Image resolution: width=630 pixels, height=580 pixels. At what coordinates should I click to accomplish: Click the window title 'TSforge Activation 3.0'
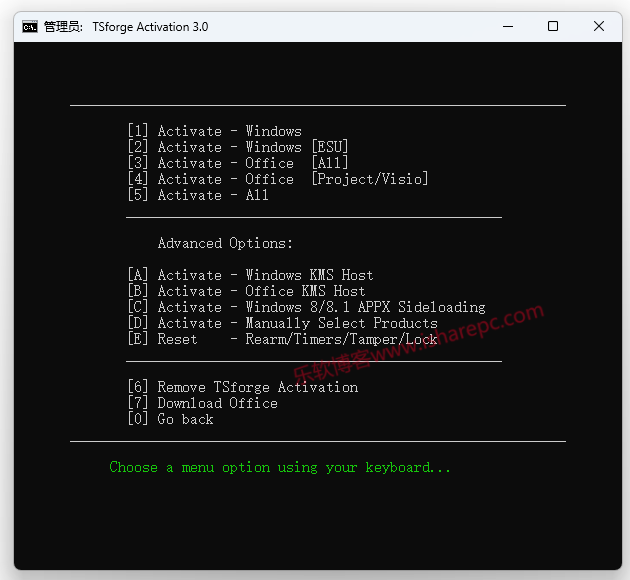coord(150,27)
